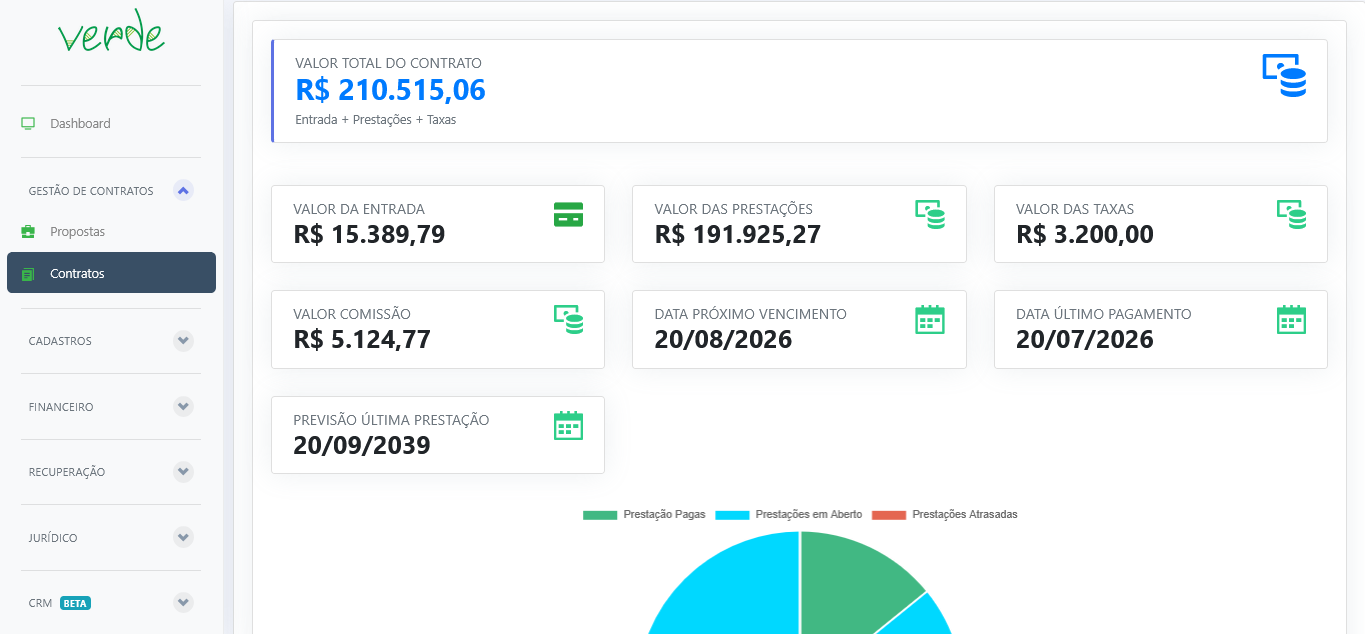
Task: Open the Propostas menu item
Action: coord(111,232)
